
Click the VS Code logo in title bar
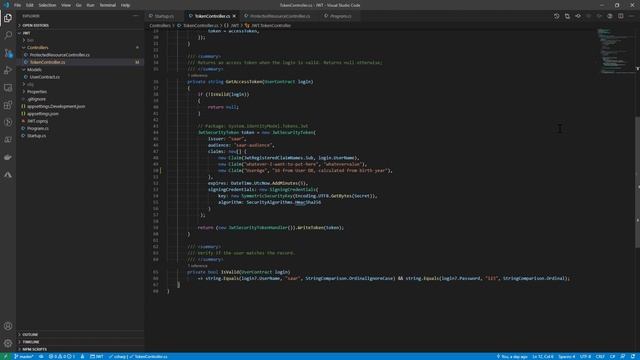6,5
